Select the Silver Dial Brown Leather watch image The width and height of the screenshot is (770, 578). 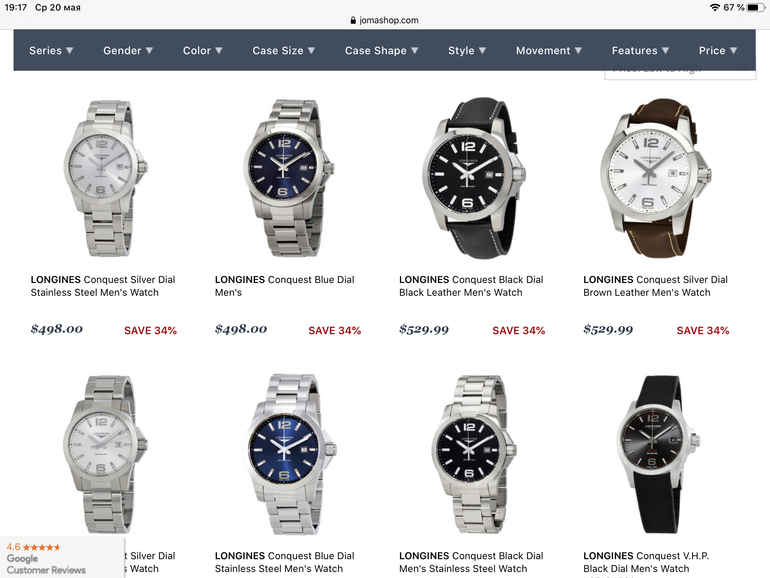[x=656, y=178]
